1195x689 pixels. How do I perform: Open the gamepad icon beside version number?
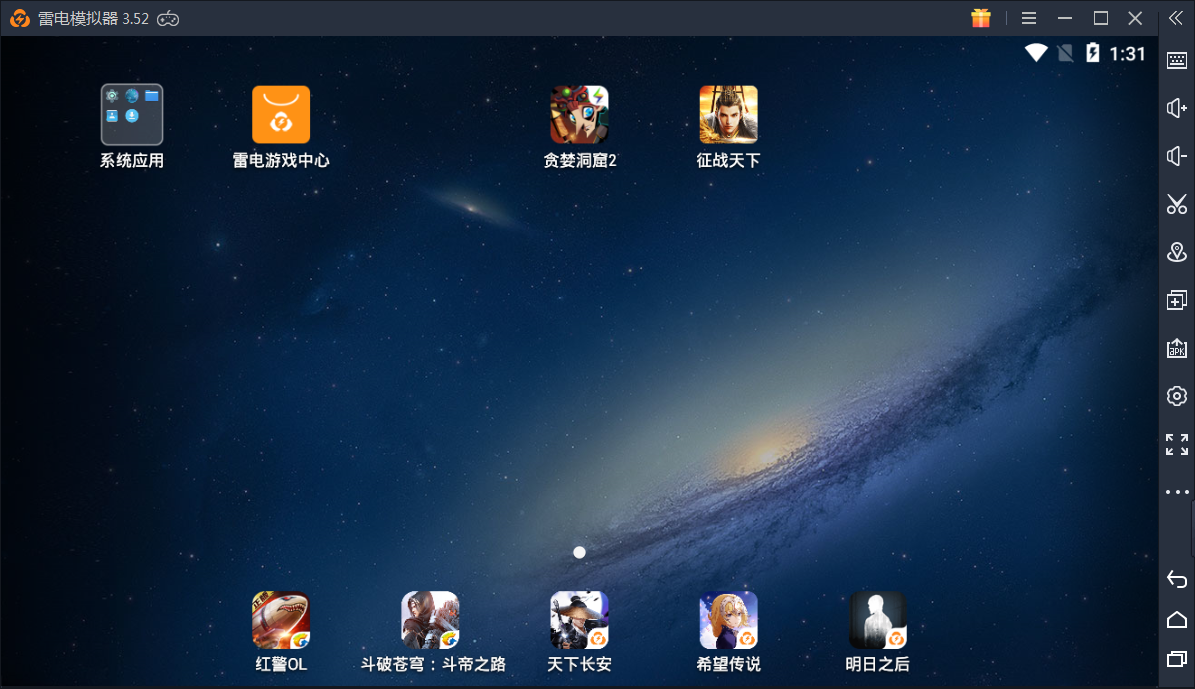(x=168, y=19)
